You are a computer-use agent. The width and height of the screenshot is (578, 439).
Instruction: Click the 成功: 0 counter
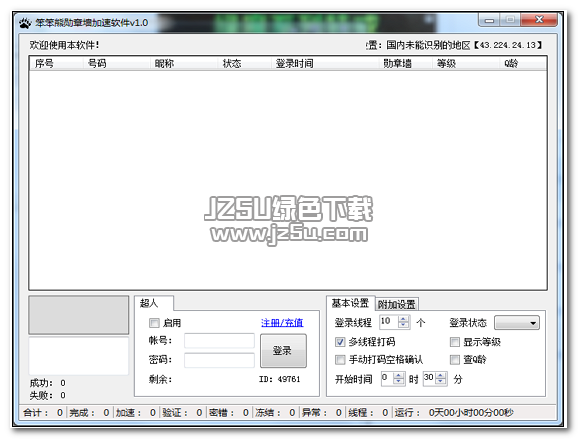pos(48,383)
